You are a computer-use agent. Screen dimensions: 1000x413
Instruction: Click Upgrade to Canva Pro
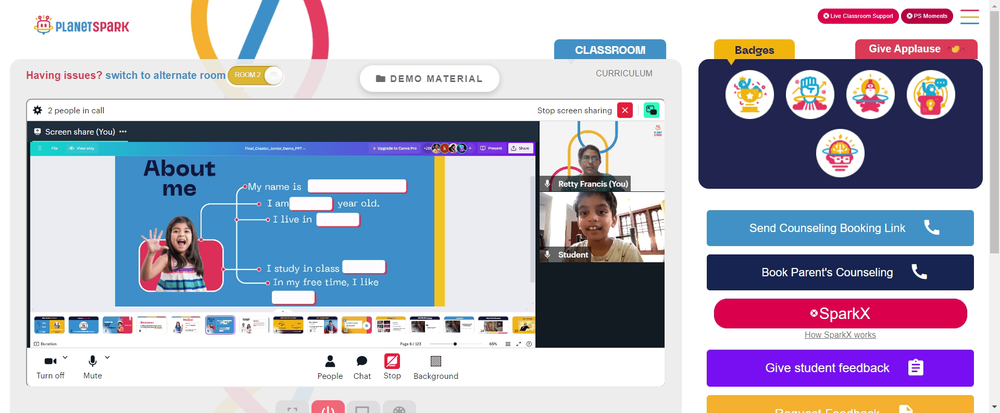(x=394, y=148)
